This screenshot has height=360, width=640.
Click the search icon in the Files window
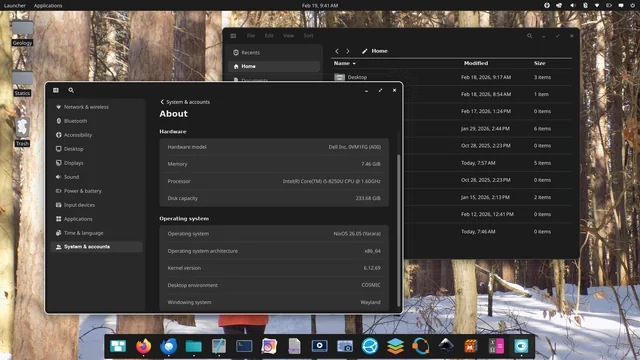pyautogui.click(x=529, y=36)
